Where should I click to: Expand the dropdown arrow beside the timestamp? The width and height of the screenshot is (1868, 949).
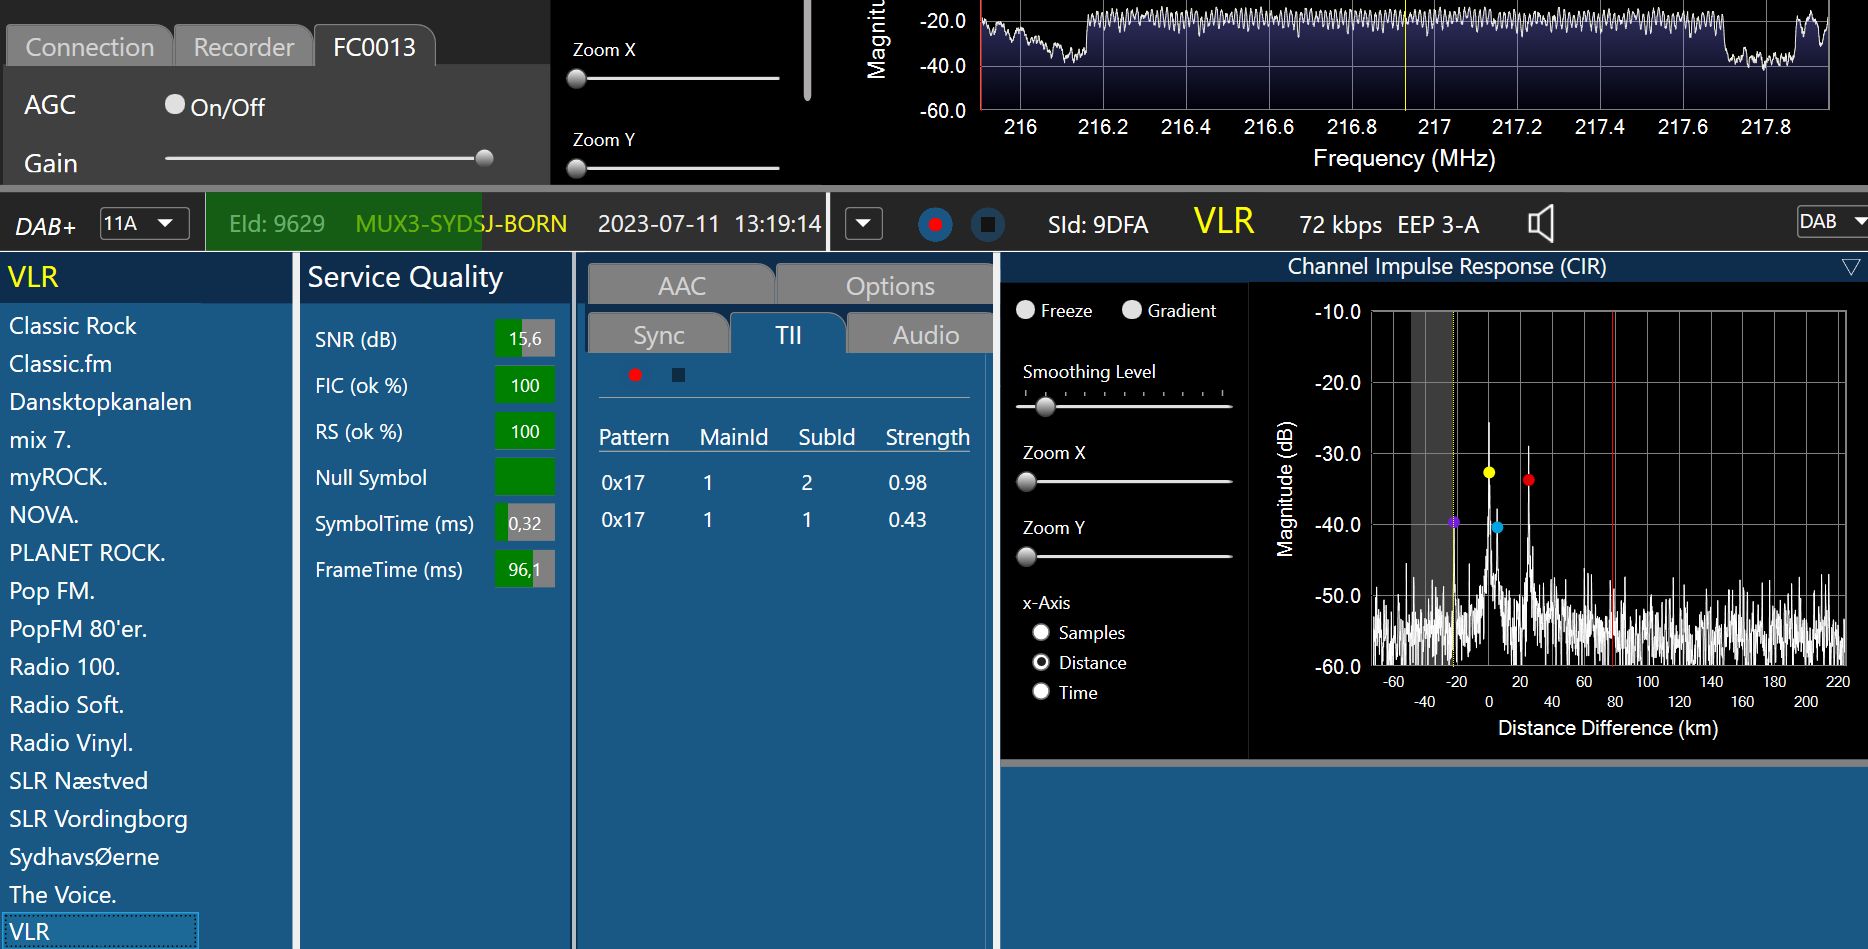(863, 224)
